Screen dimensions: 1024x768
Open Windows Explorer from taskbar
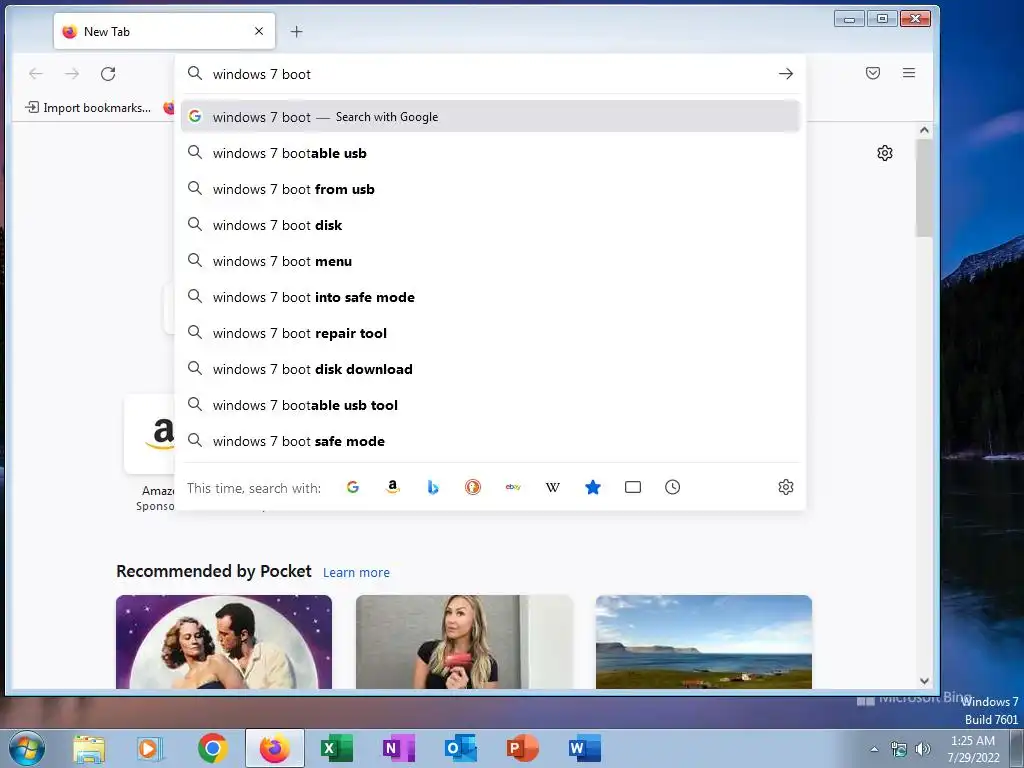(89, 748)
